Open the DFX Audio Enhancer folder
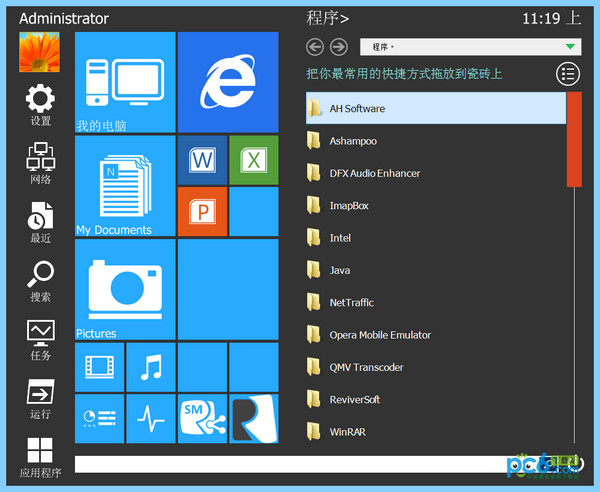The height and width of the screenshot is (492, 600). pyautogui.click(x=436, y=173)
